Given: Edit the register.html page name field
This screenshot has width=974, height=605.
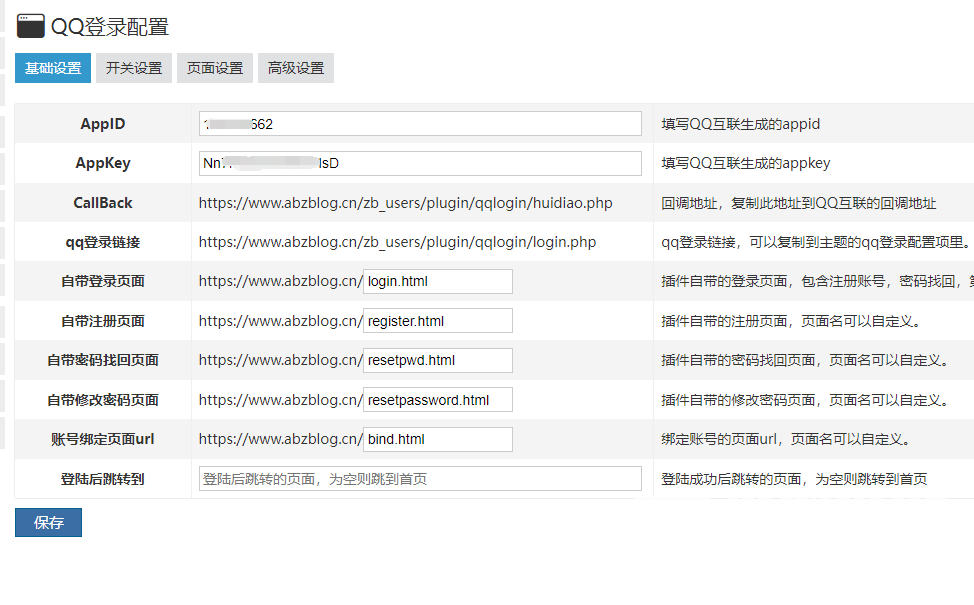Looking at the screenshot, I should click(x=438, y=321).
